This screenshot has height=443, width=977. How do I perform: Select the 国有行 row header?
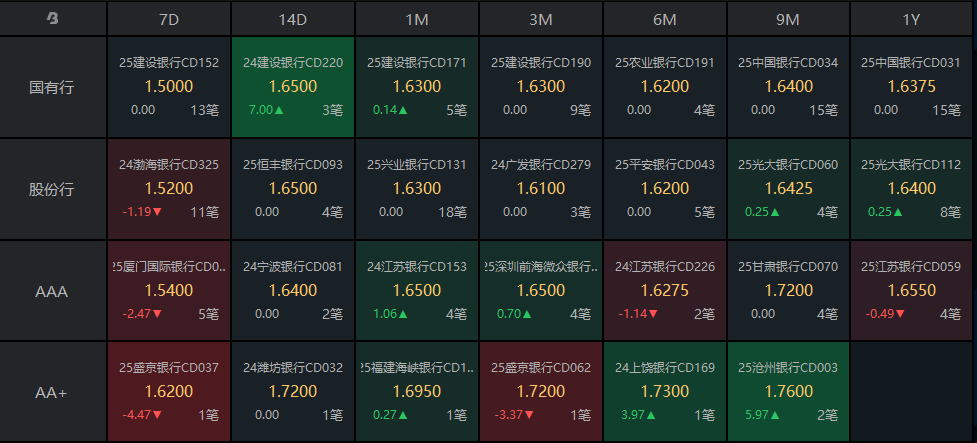click(x=53, y=87)
